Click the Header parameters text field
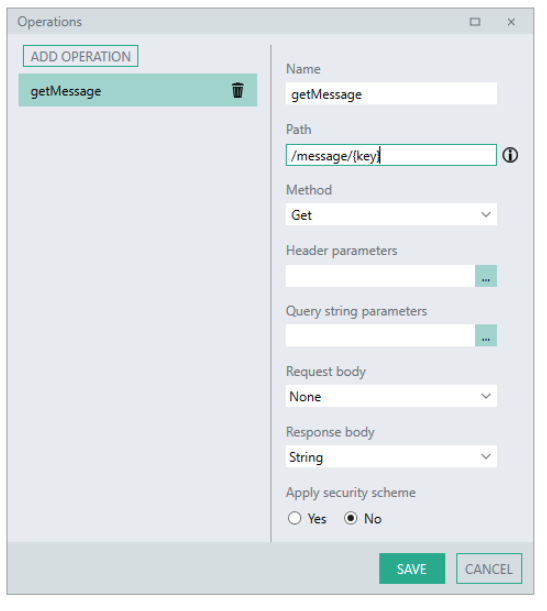Screen dimensions: 547x611 (x=380, y=276)
